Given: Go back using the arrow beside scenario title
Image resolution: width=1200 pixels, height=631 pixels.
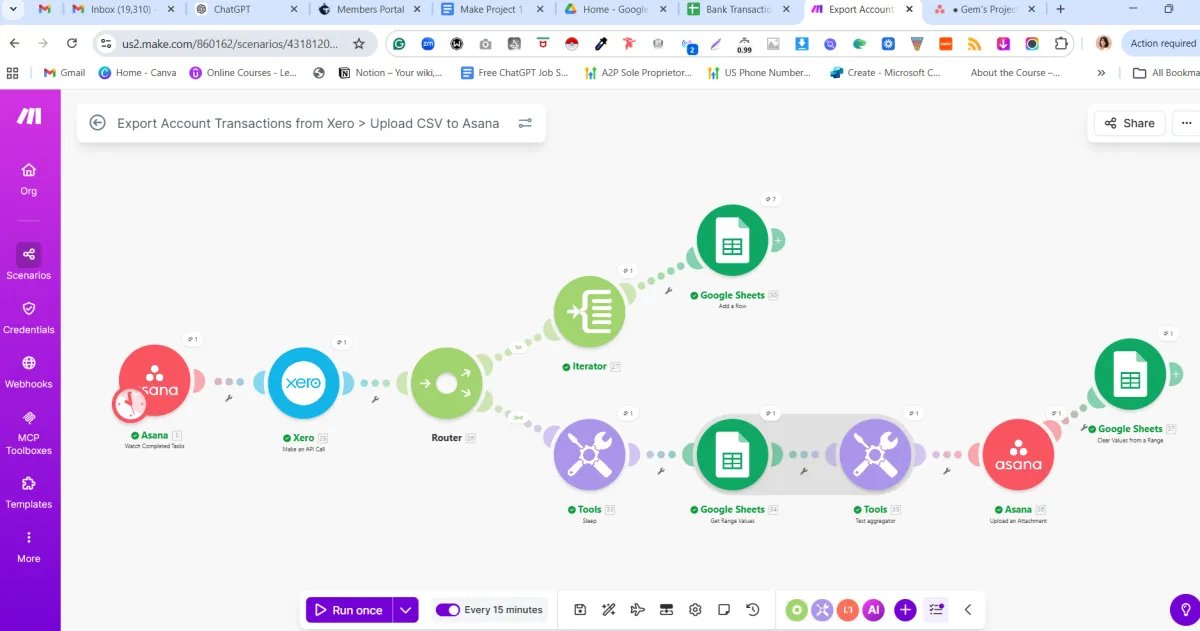Looking at the screenshot, I should point(97,123).
